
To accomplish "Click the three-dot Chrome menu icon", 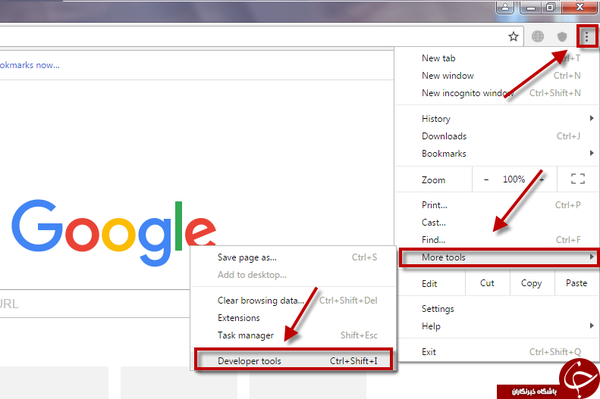I will tap(587, 37).
